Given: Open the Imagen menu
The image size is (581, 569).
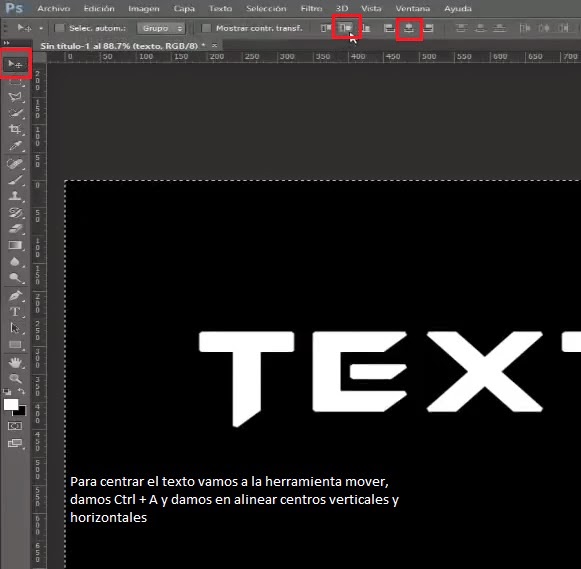Looking at the screenshot, I should [x=144, y=9].
